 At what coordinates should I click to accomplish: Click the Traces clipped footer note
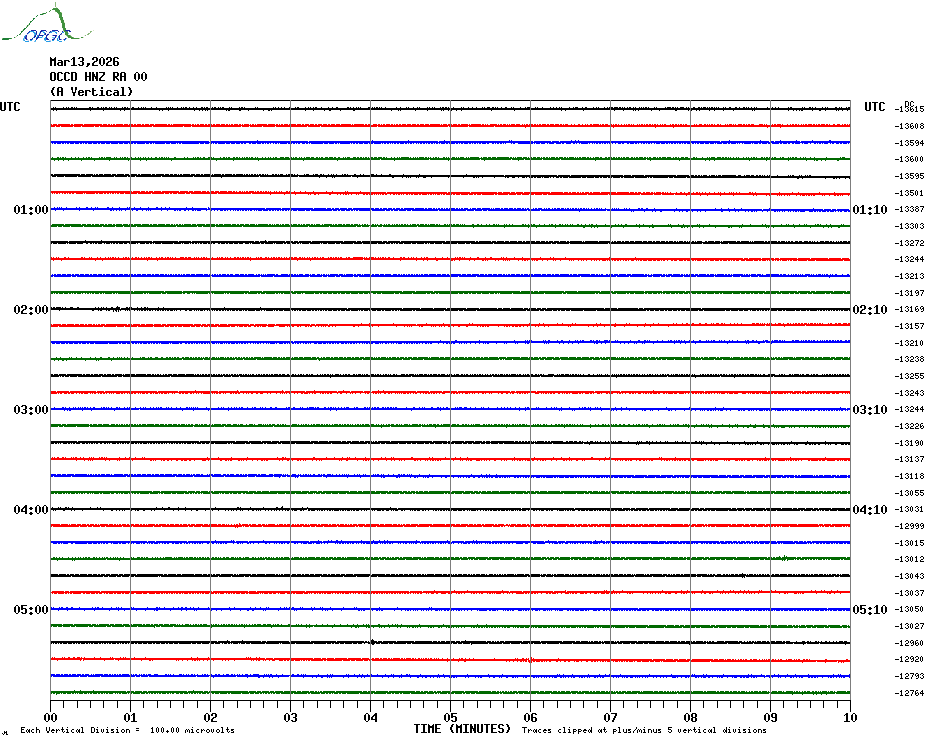pyautogui.click(x=644, y=730)
